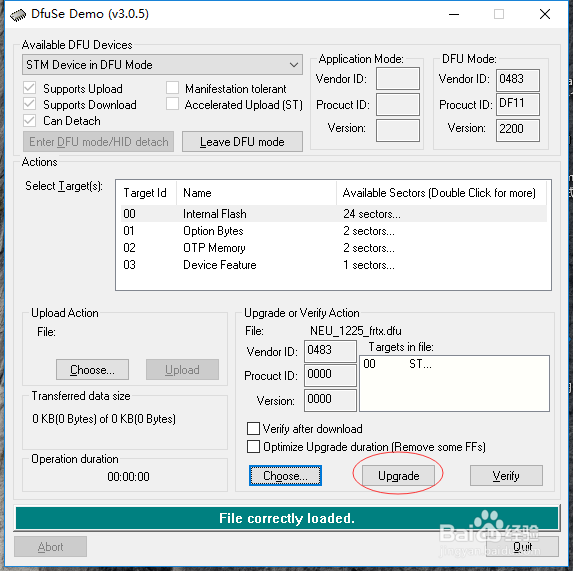The image size is (573, 571).
Task: Close the DfuSe Demo window
Action: (x=544, y=14)
